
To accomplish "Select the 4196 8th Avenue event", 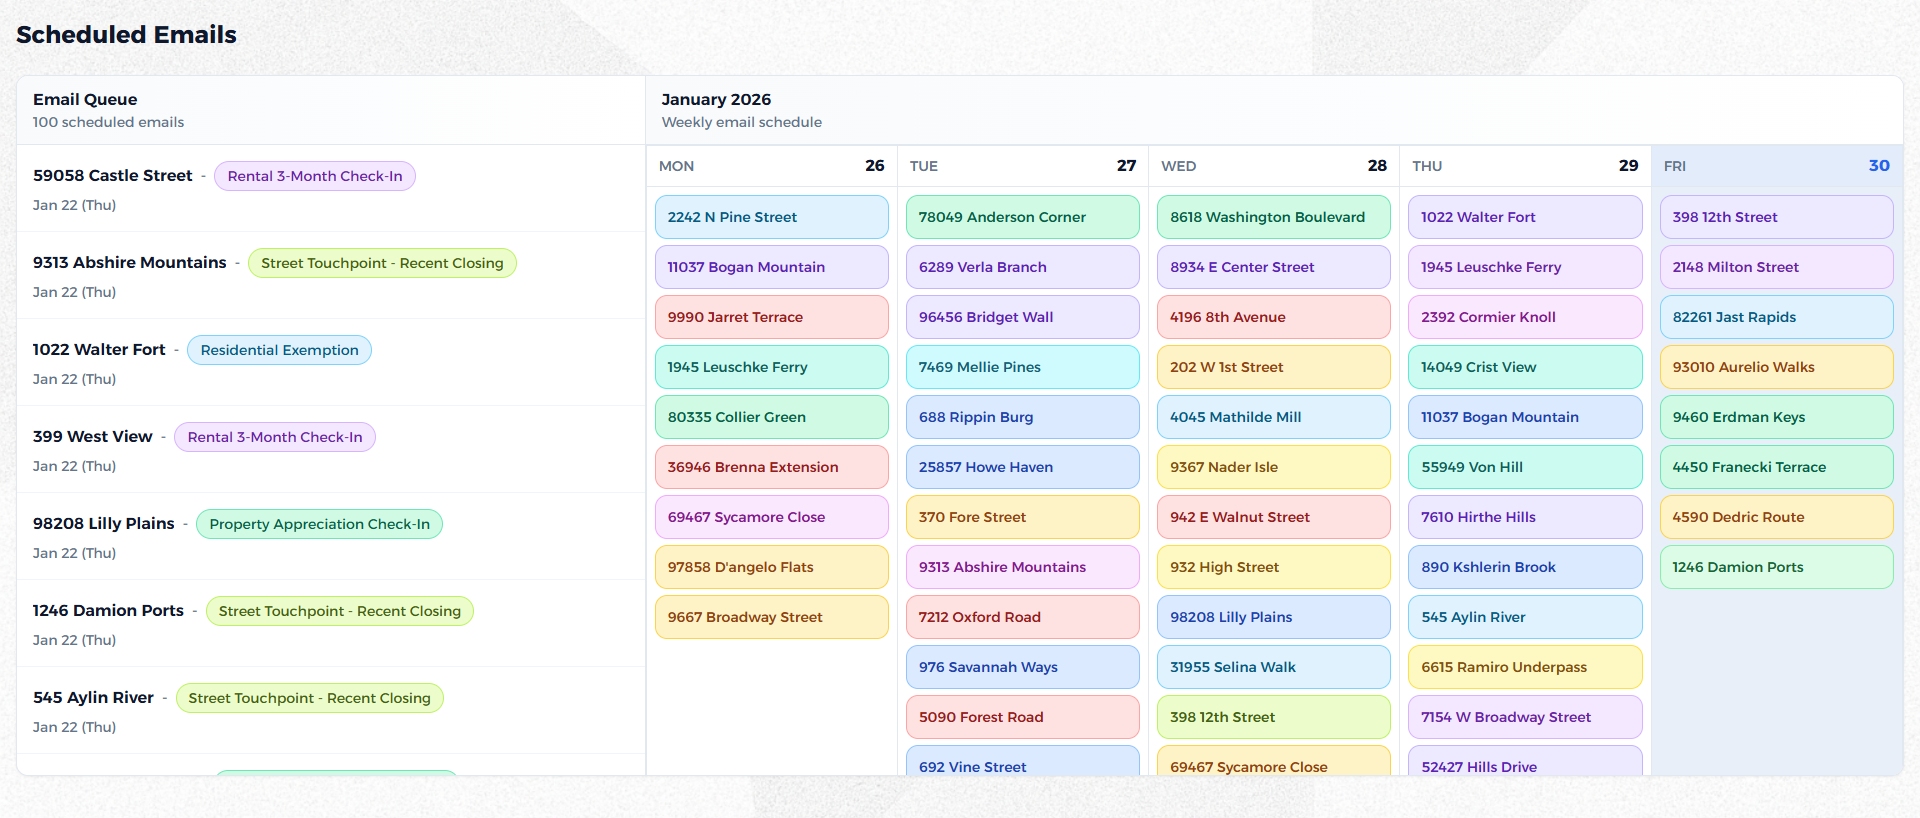I will tap(1273, 317).
